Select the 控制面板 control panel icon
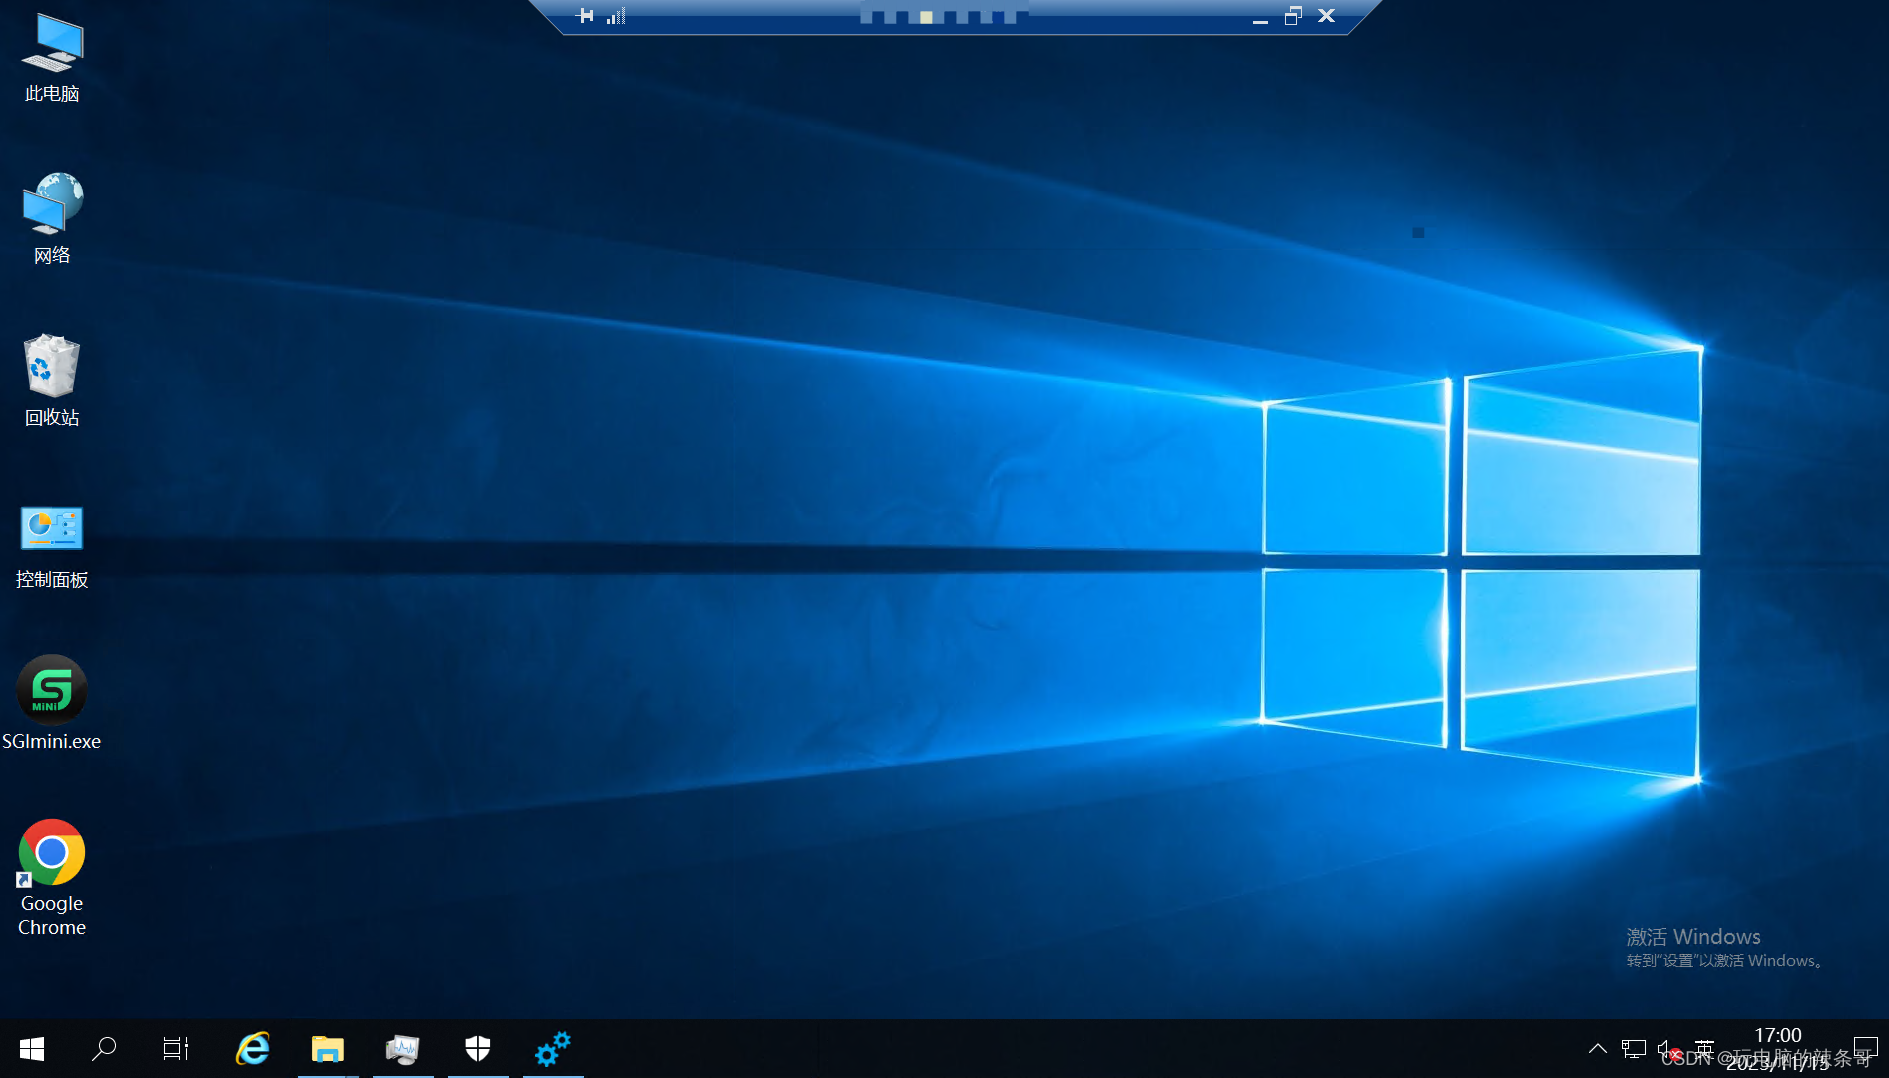 pyautogui.click(x=52, y=545)
